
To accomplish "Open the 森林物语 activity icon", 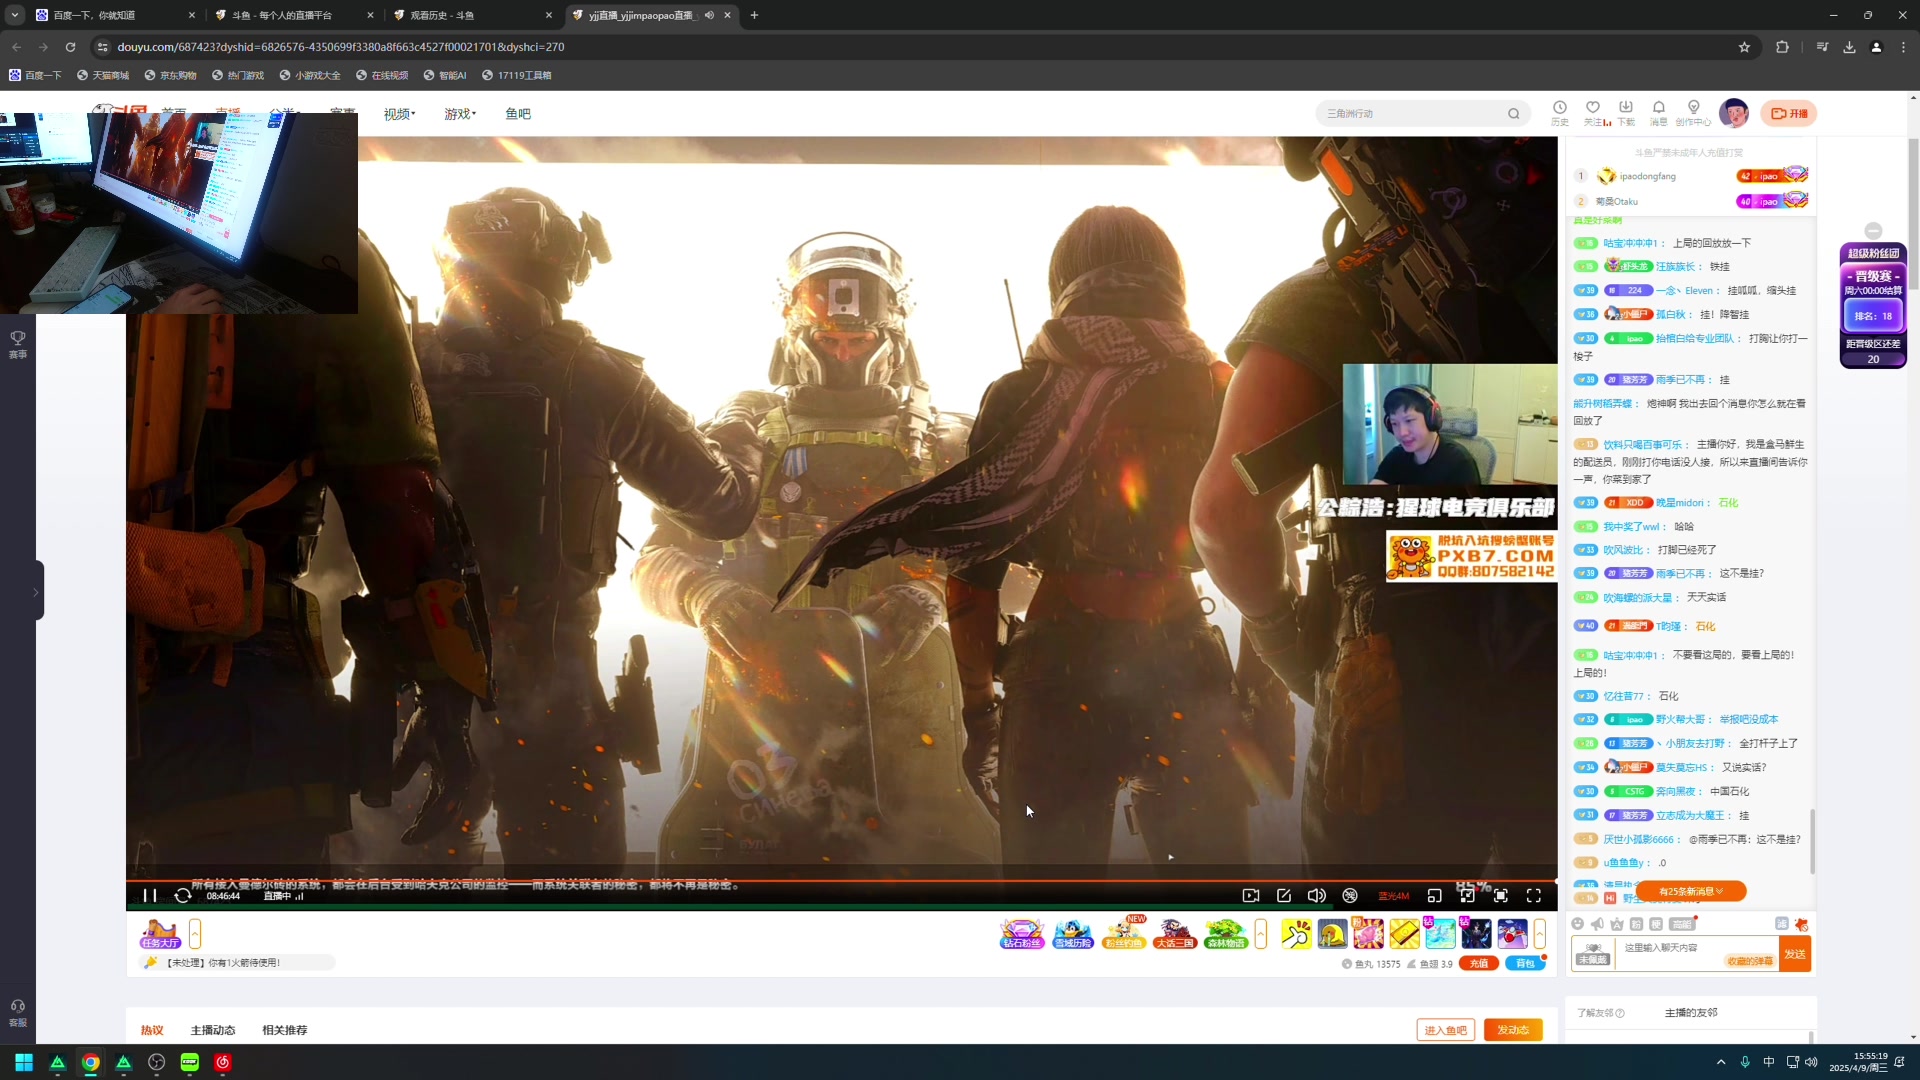I will tap(1226, 934).
